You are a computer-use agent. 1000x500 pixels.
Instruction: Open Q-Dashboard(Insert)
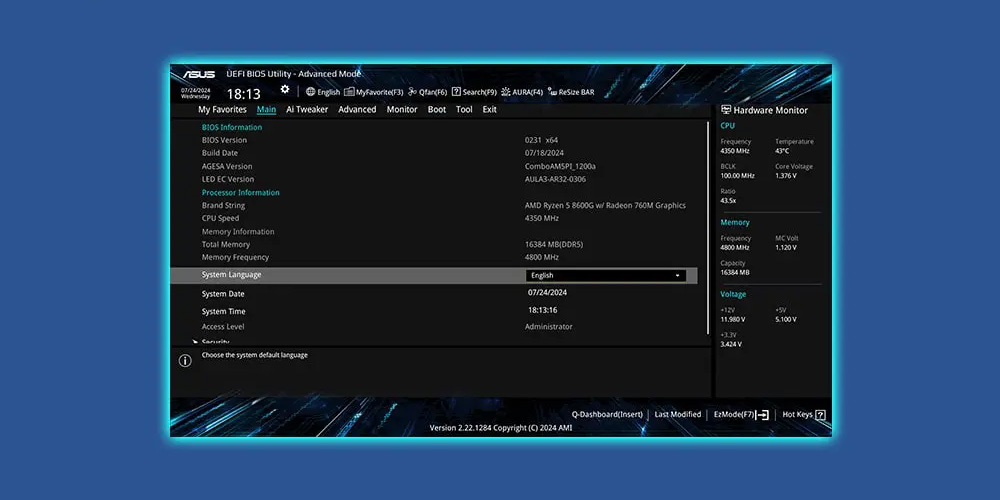pos(607,414)
